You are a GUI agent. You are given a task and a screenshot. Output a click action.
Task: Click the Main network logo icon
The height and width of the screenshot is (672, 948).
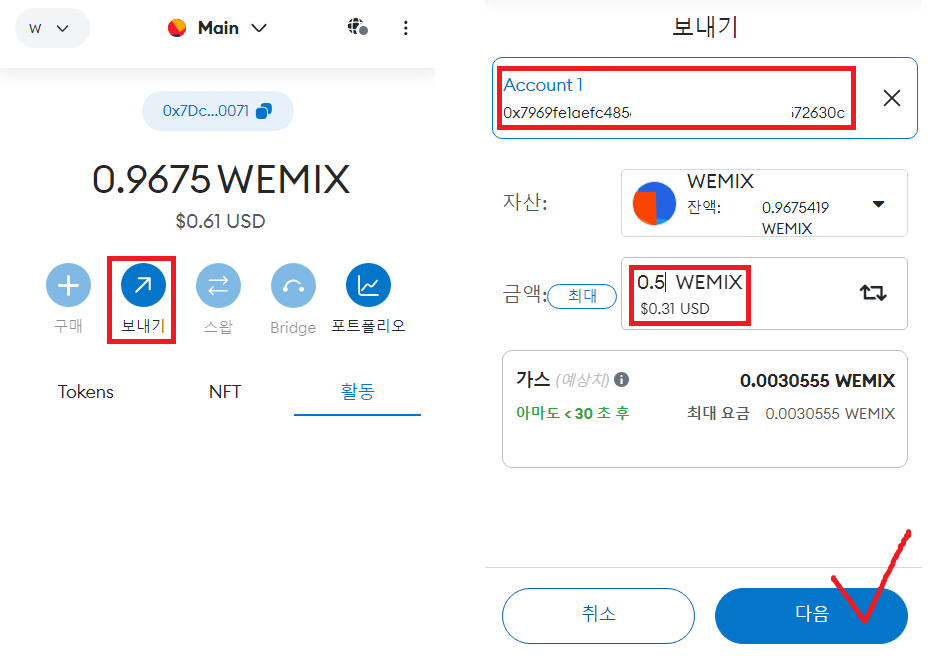(x=177, y=28)
